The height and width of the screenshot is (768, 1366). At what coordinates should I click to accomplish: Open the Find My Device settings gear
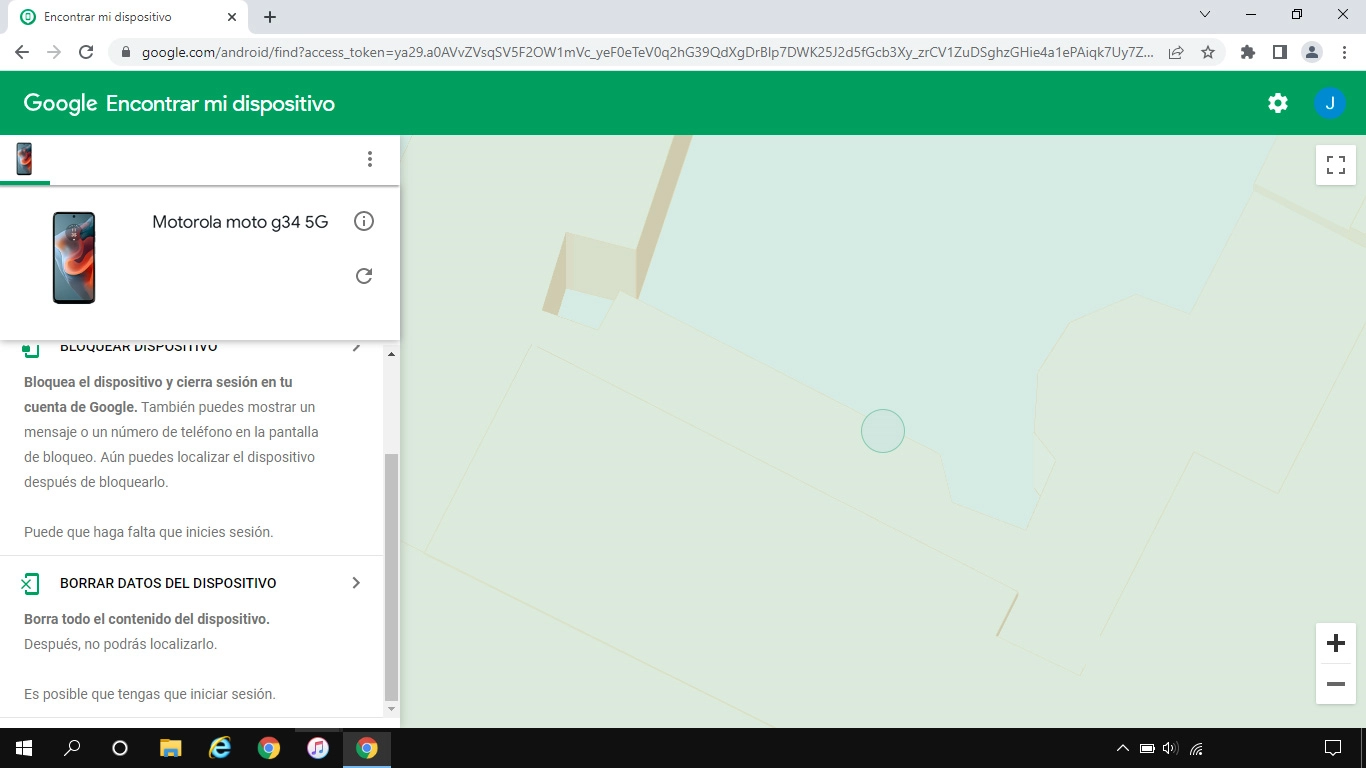click(x=1277, y=103)
